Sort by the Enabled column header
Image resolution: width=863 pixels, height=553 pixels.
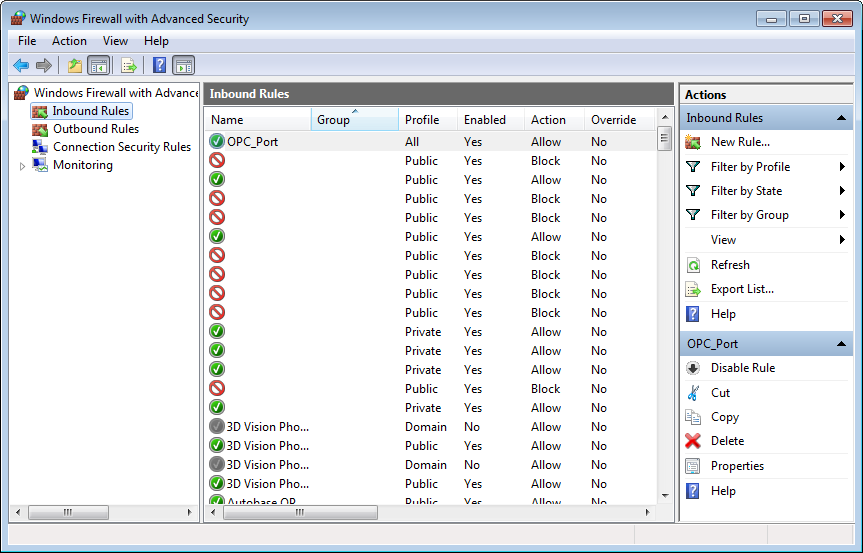click(x=491, y=119)
